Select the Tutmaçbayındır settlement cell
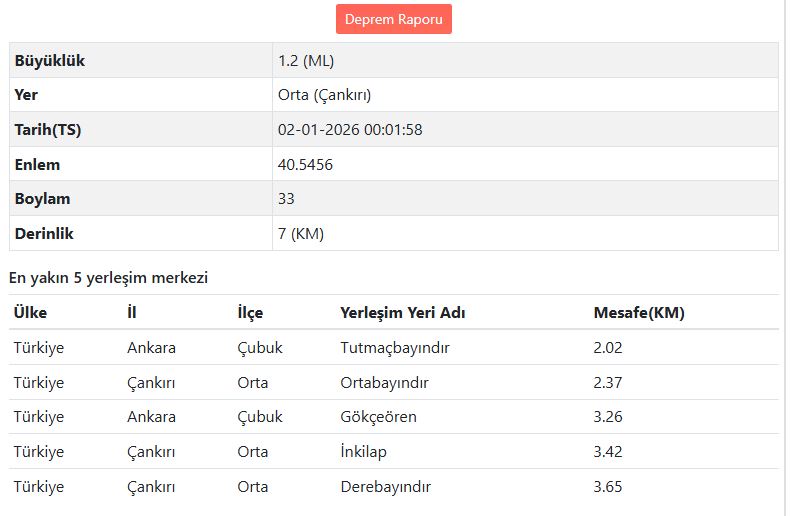The width and height of the screenshot is (790, 516). [x=395, y=348]
